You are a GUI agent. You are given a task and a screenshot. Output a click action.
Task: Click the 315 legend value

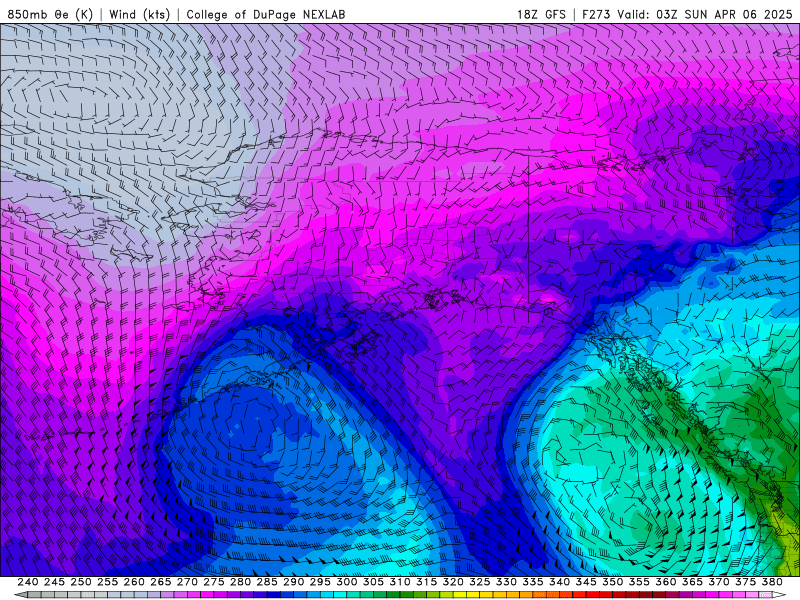426,582
